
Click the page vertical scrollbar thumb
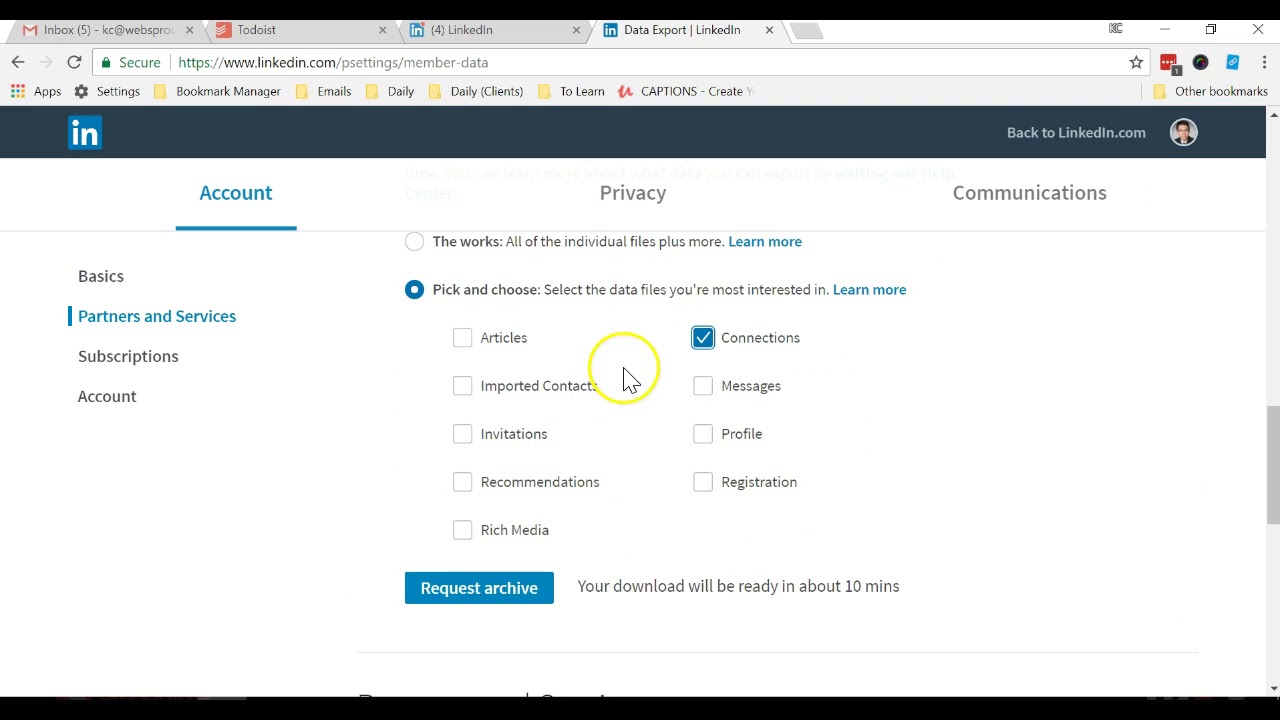pos(1273,465)
